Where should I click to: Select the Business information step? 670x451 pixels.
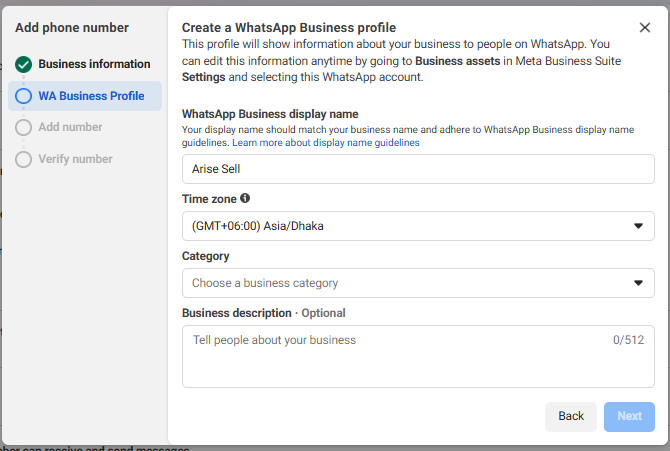point(85,64)
